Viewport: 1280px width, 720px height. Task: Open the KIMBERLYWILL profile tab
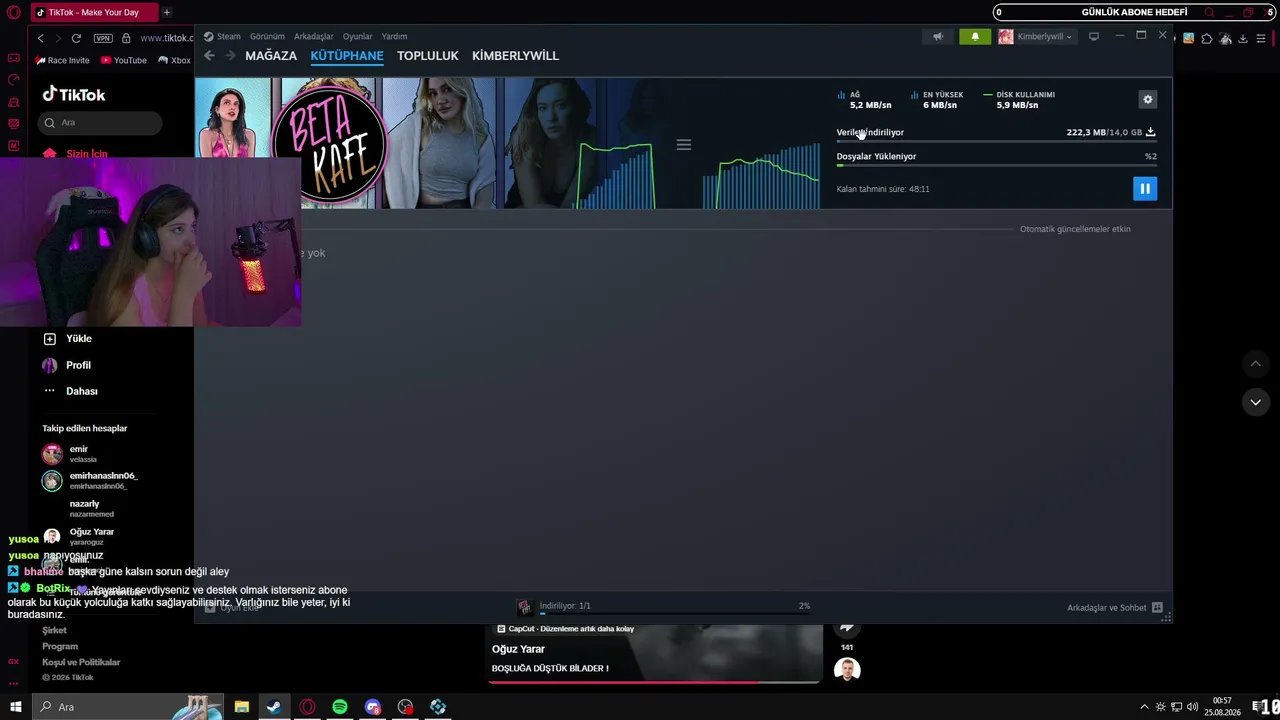tap(515, 56)
